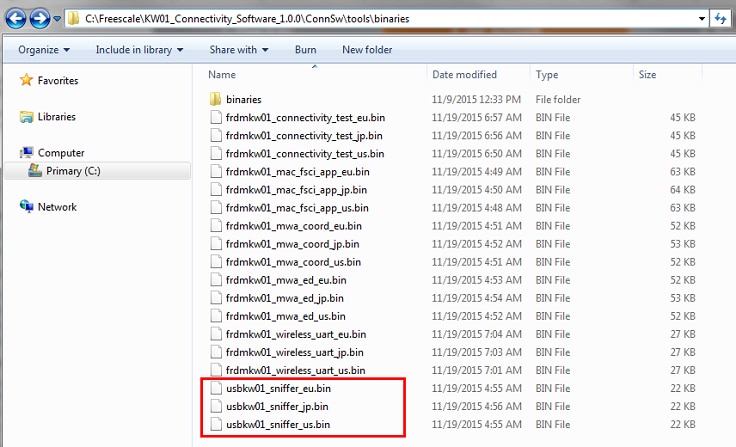Select Primary (C:) drive in tree

73,171
